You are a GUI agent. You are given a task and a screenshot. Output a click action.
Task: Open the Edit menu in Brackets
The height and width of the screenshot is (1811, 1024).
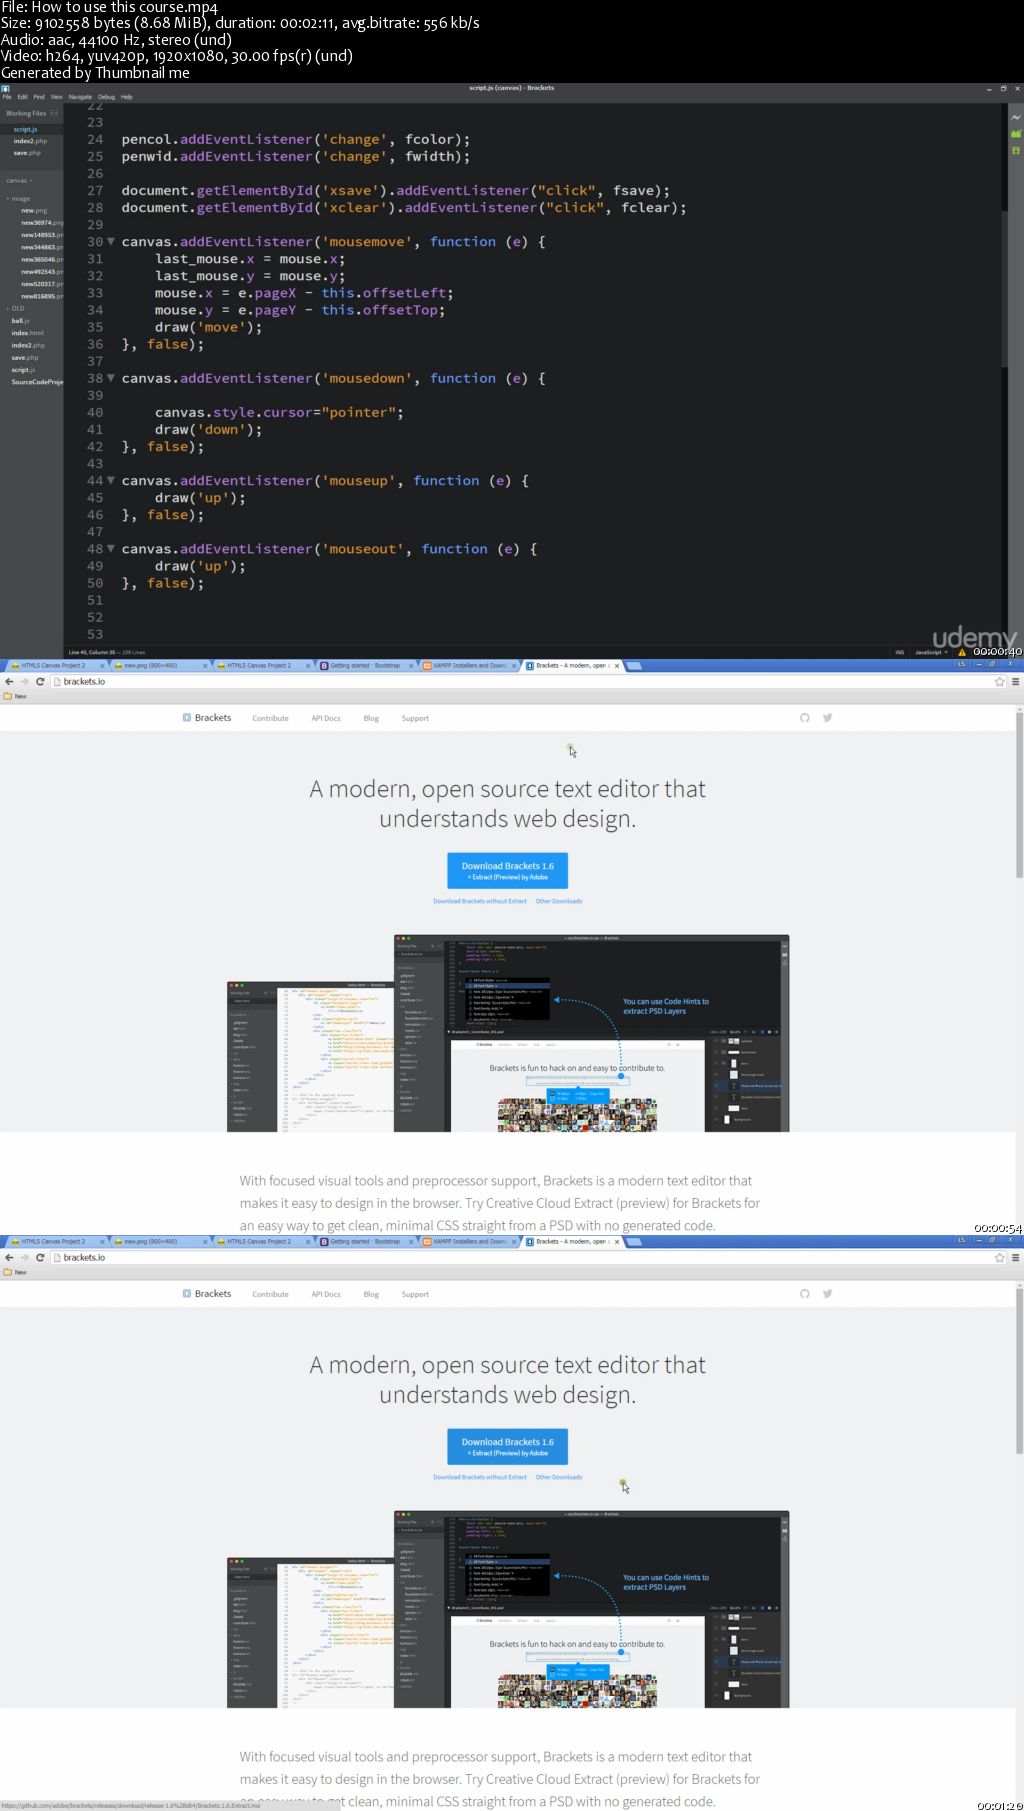(22, 97)
